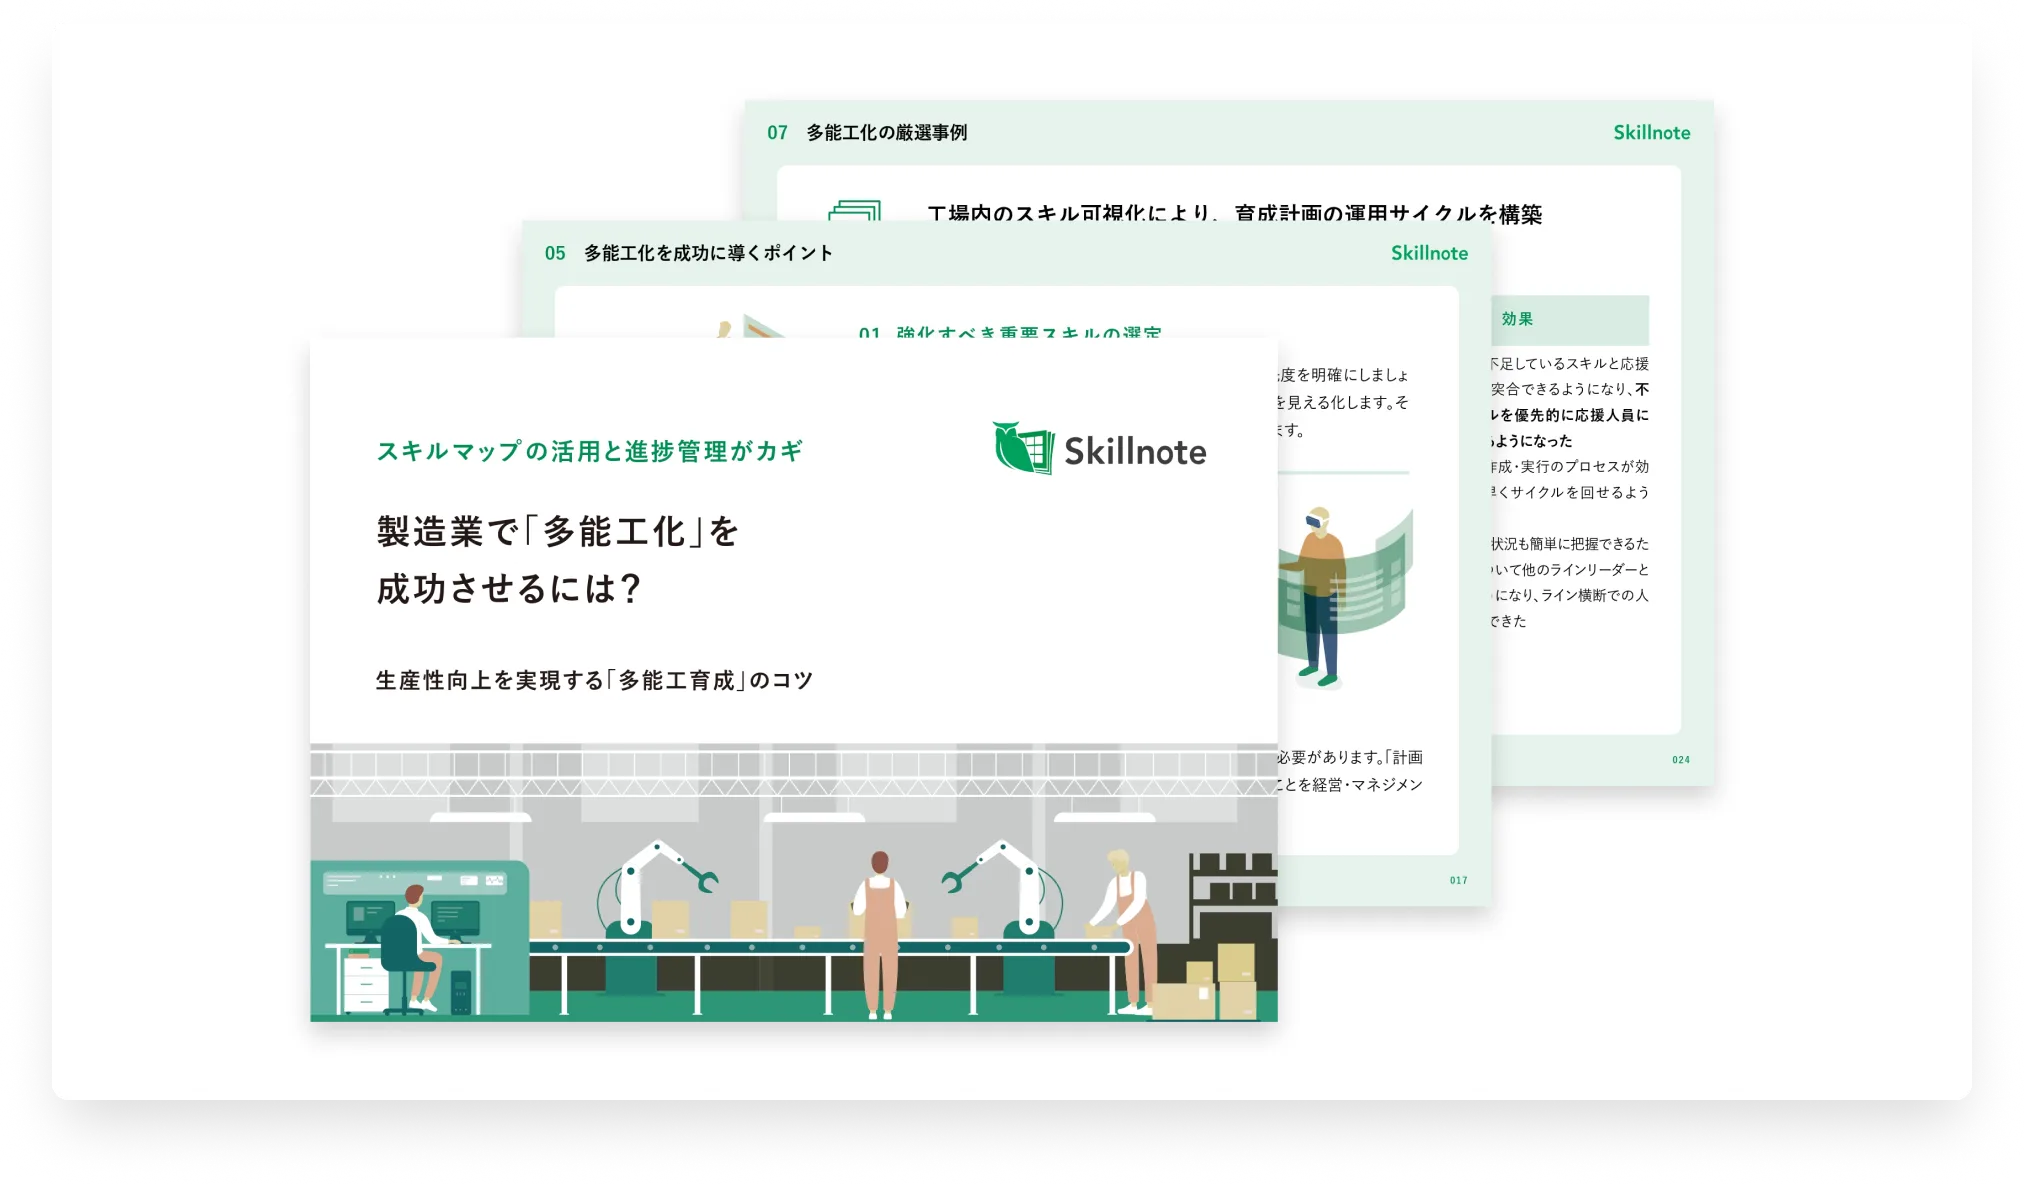Click Skillnote text on slide 05 header
Image resolution: width=2024 pixels, height=1184 pixels.
click(1429, 253)
